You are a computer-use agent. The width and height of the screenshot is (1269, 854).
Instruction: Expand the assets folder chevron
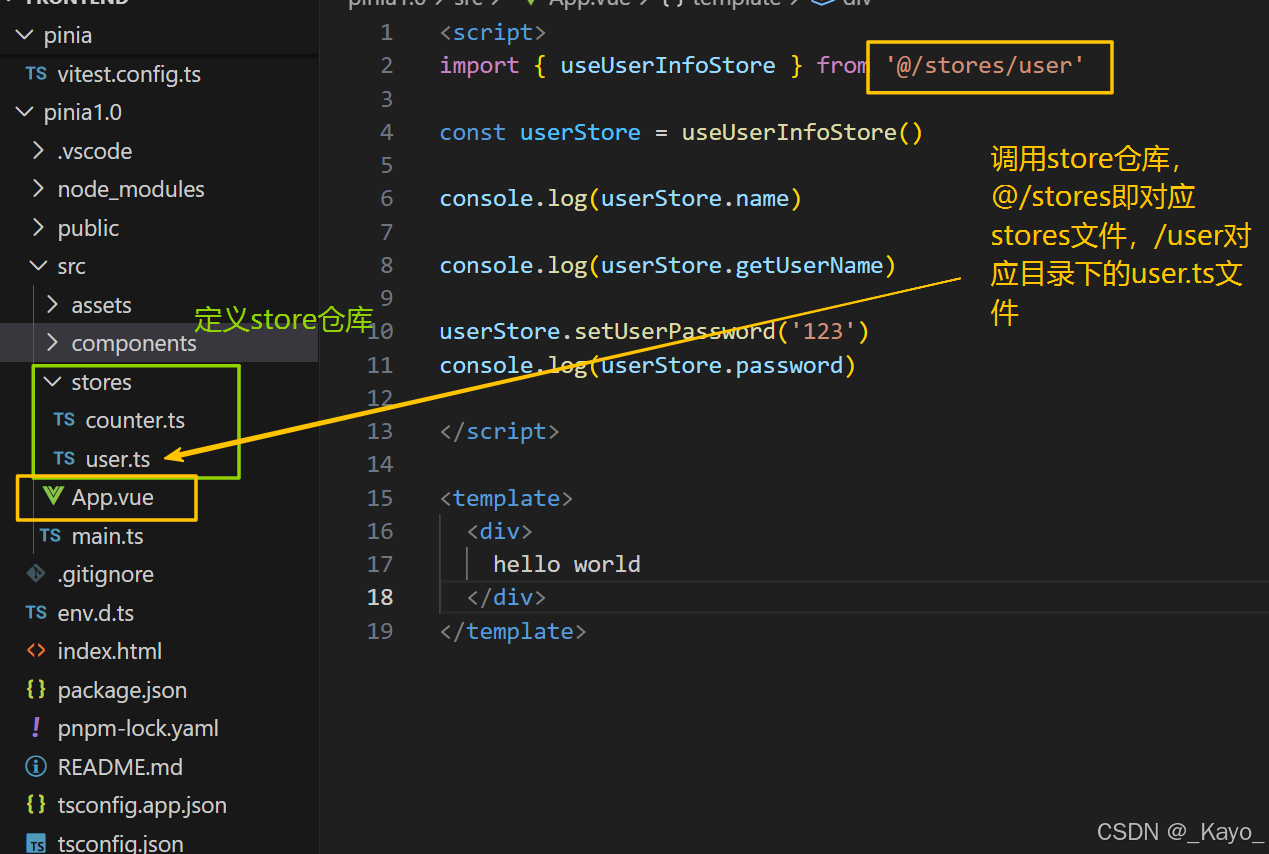(53, 305)
